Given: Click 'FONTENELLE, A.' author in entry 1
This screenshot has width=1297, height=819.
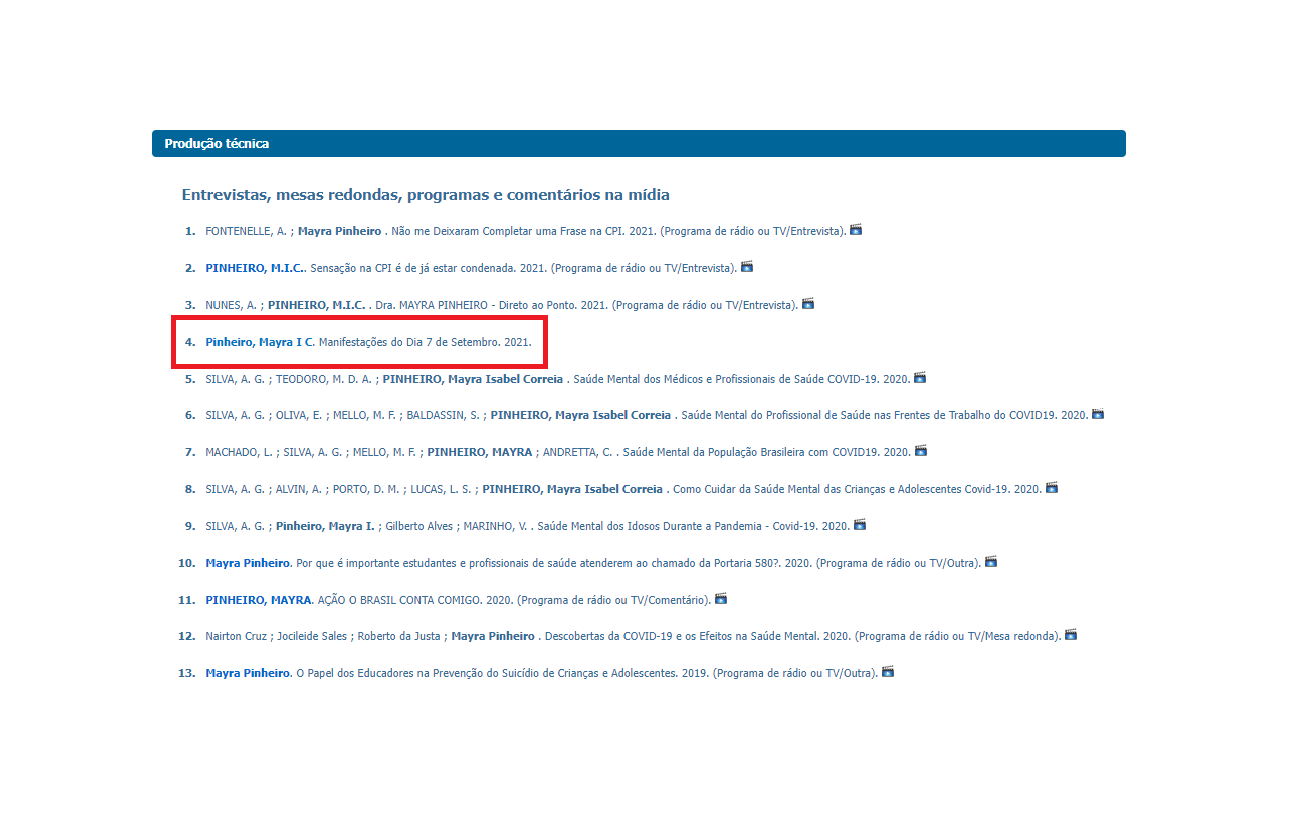Looking at the screenshot, I should point(247,231).
